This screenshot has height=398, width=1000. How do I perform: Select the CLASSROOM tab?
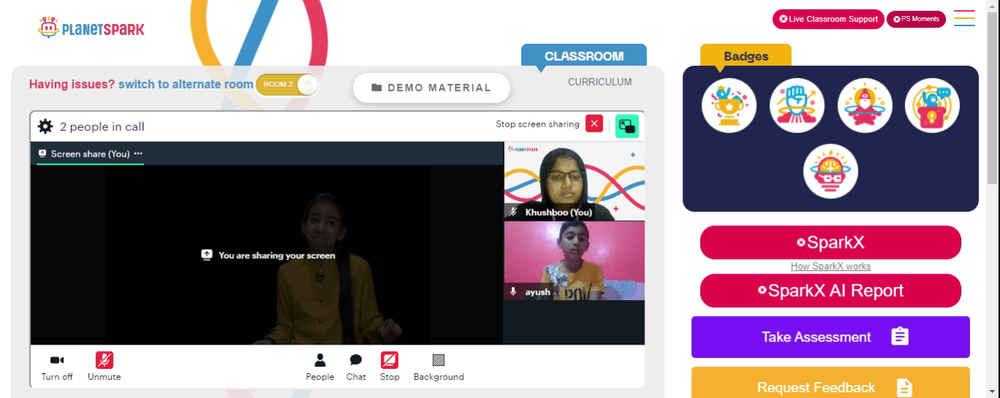pyautogui.click(x=584, y=55)
